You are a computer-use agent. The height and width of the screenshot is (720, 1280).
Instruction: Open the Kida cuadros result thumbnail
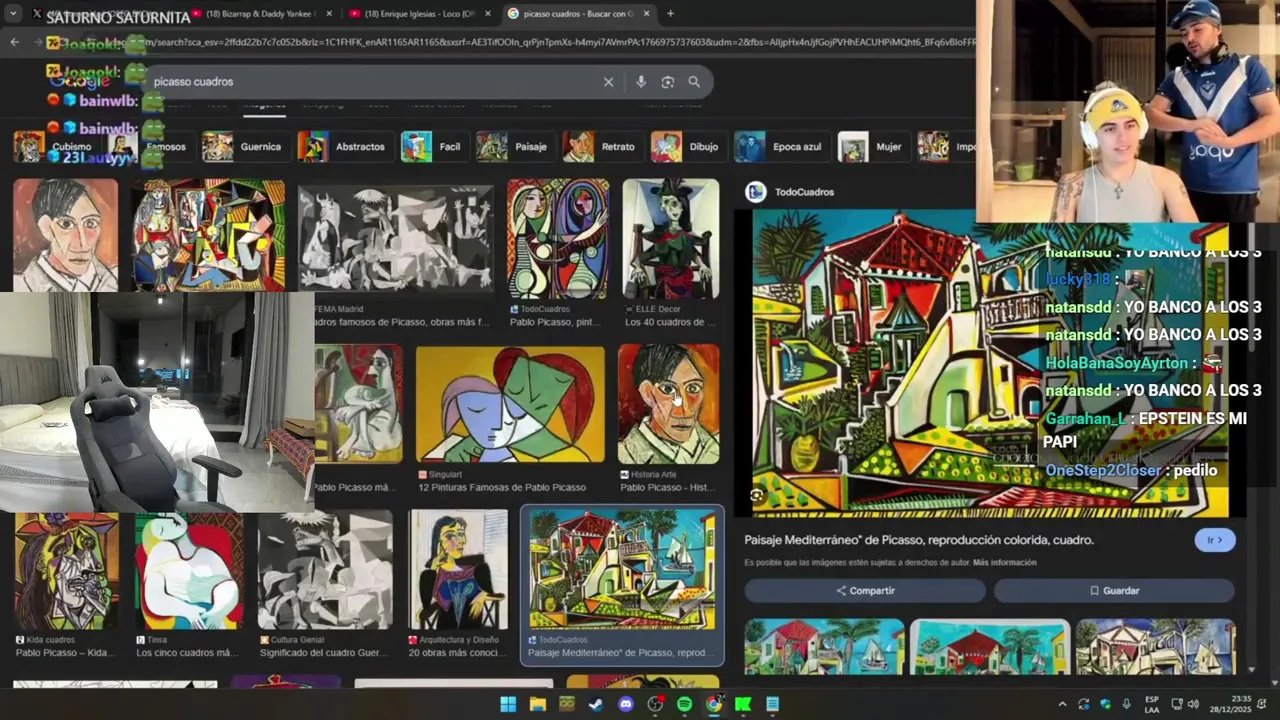(x=66, y=570)
